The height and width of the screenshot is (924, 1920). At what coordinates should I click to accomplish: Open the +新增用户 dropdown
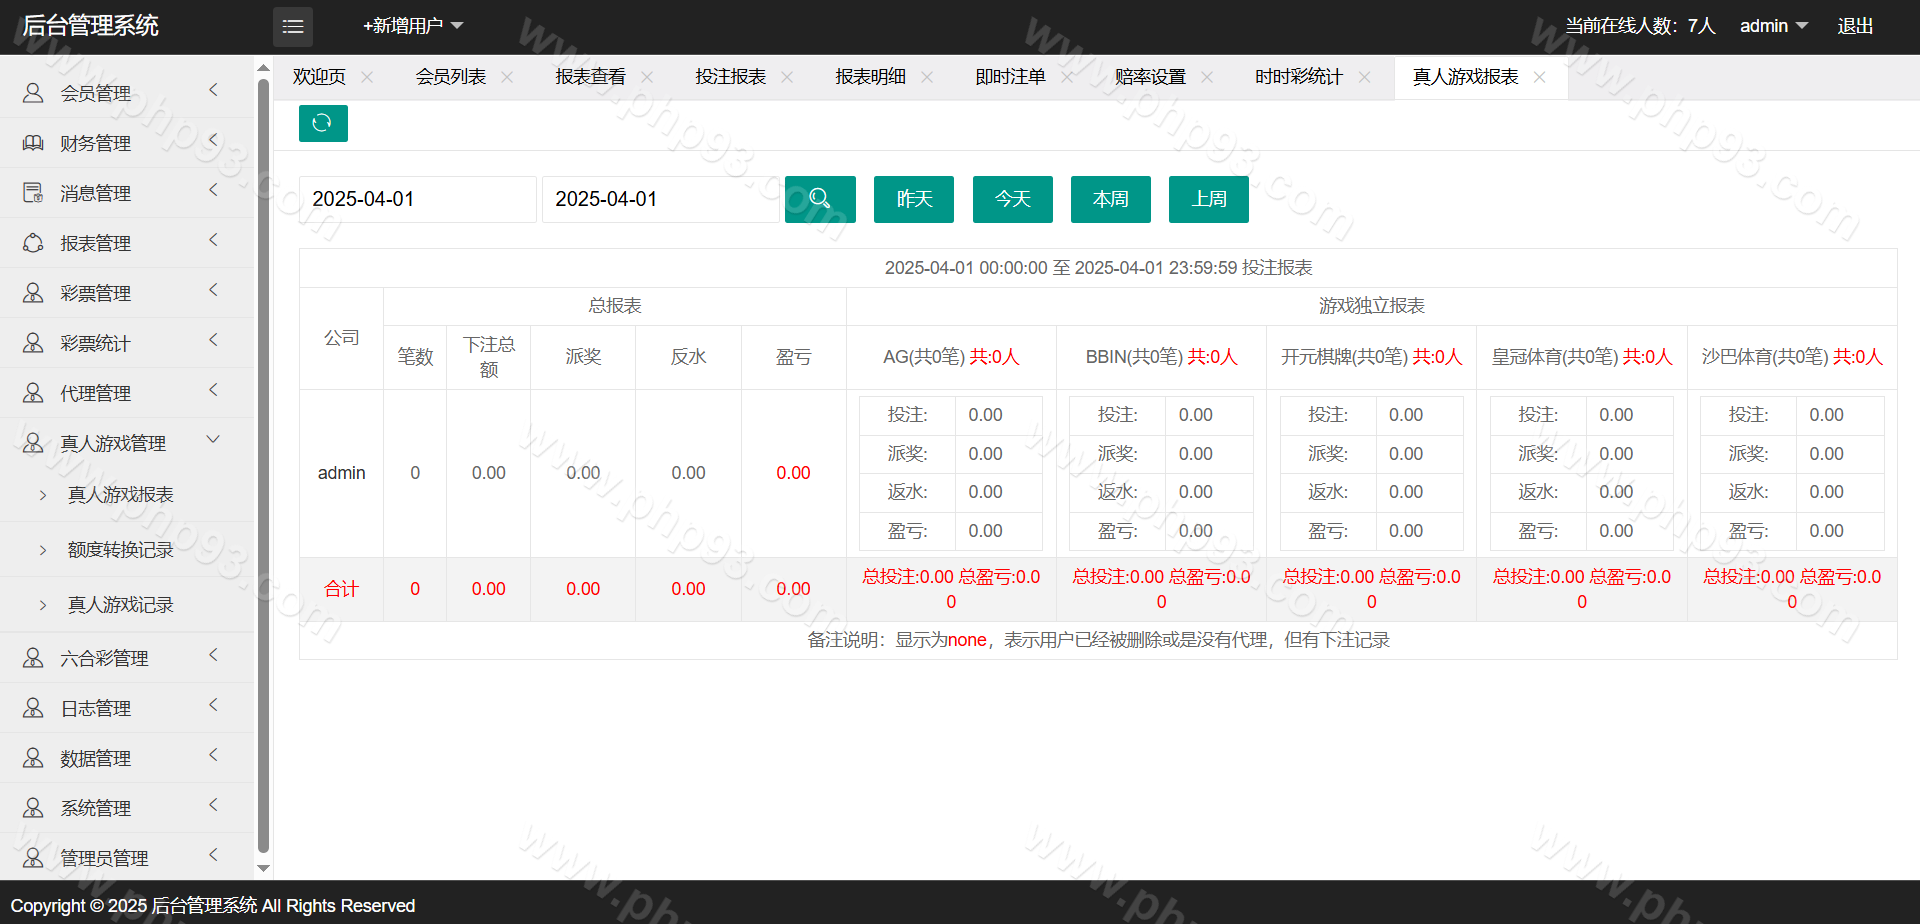click(x=412, y=26)
